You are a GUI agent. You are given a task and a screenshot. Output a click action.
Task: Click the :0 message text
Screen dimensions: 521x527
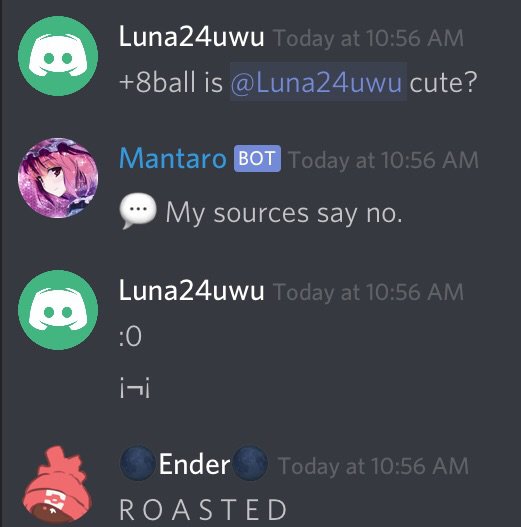(x=130, y=336)
